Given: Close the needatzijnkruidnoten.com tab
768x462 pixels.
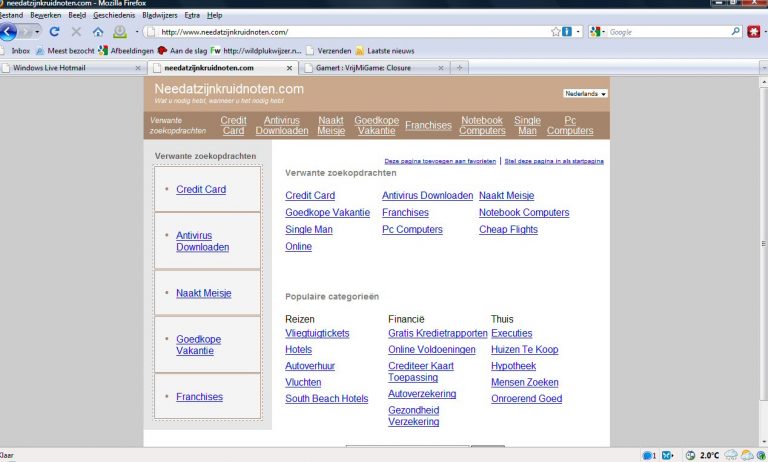Looking at the screenshot, I should click(x=289, y=68).
